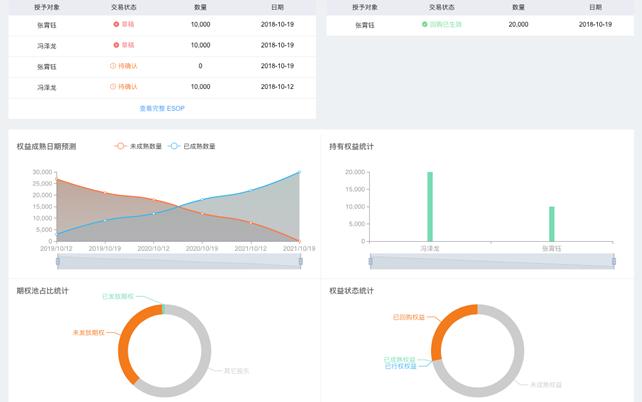Click the 2020/10/12 label on the line chart axis
Viewport: 642px width, 402px height.
click(153, 248)
